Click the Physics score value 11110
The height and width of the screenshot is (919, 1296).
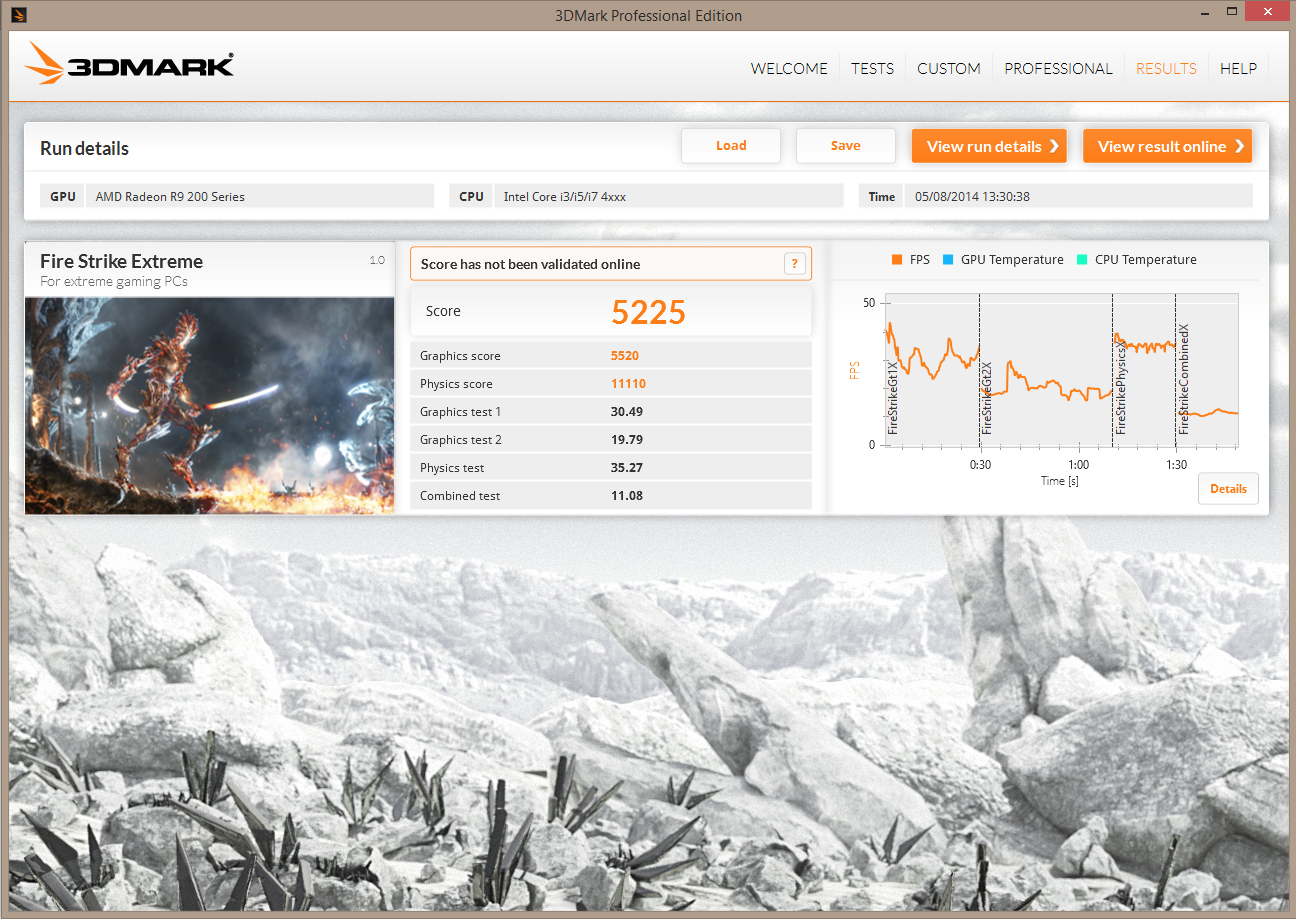(628, 384)
